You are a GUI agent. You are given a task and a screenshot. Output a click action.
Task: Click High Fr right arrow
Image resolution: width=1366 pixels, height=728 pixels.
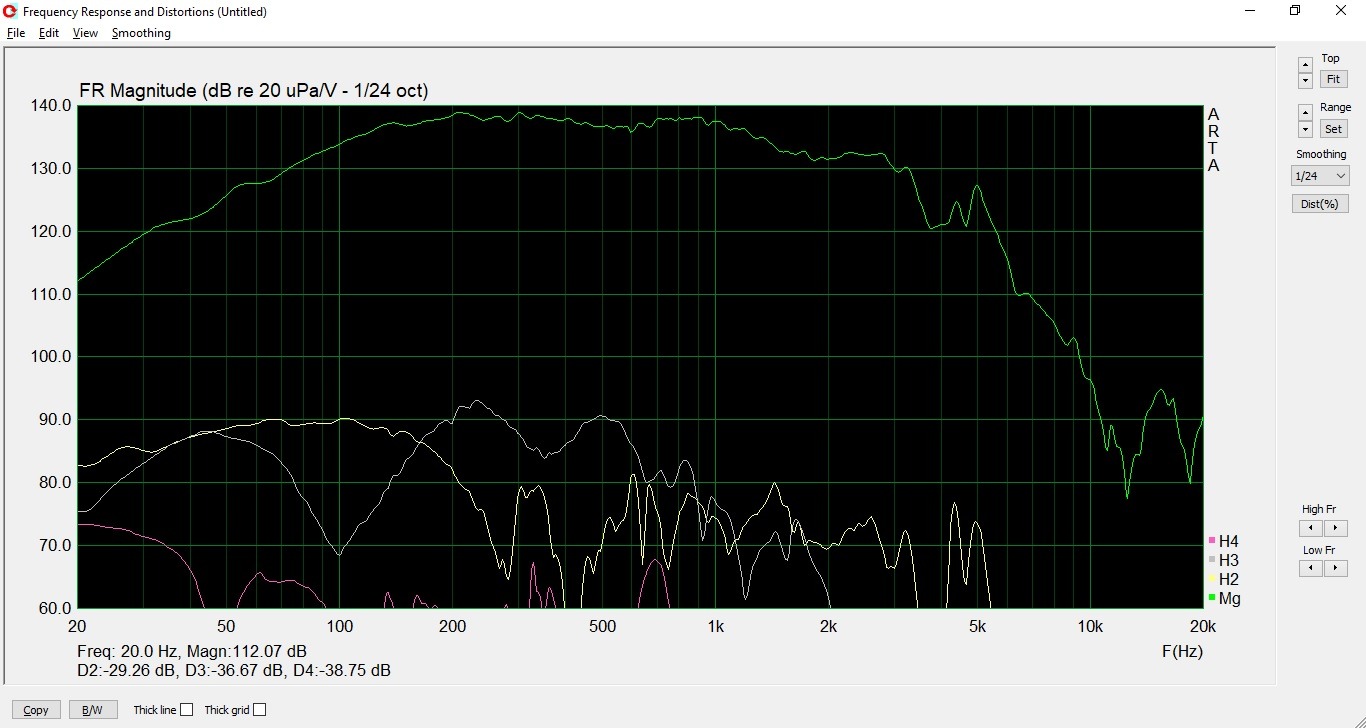click(x=1335, y=528)
